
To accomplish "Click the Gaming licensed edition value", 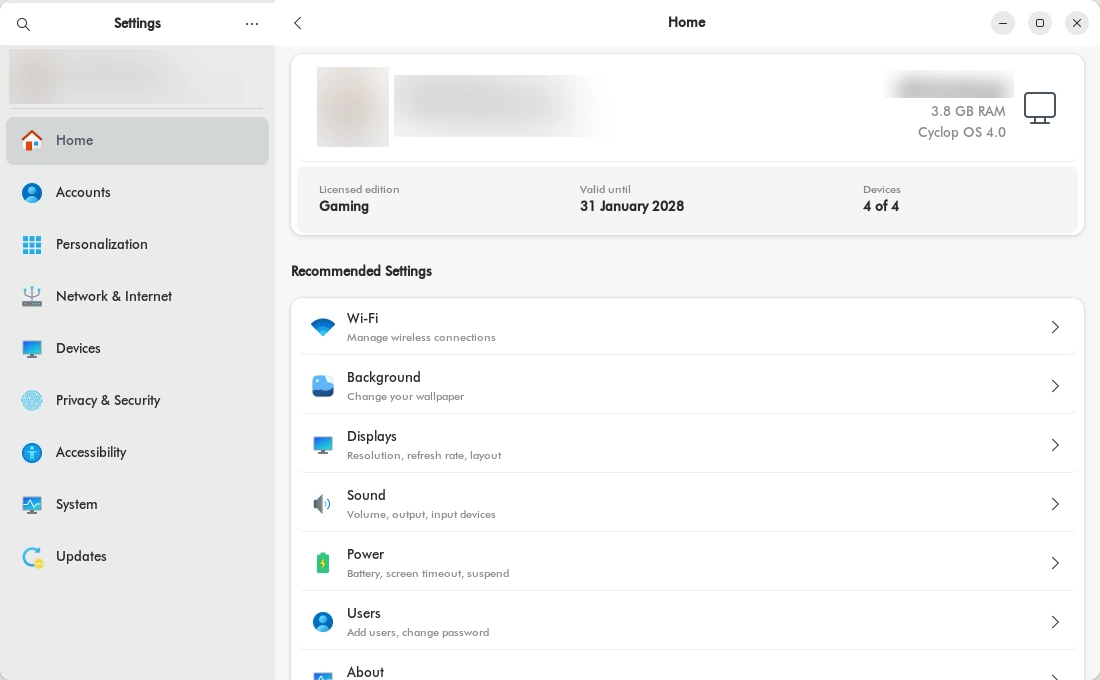I will 344,206.
